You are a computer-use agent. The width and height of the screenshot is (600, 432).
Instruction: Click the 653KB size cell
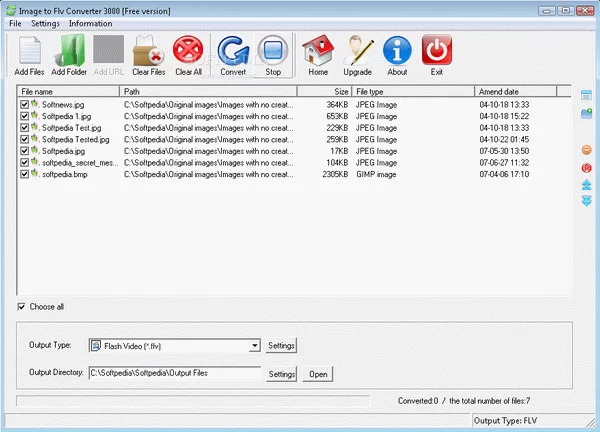tap(337, 116)
